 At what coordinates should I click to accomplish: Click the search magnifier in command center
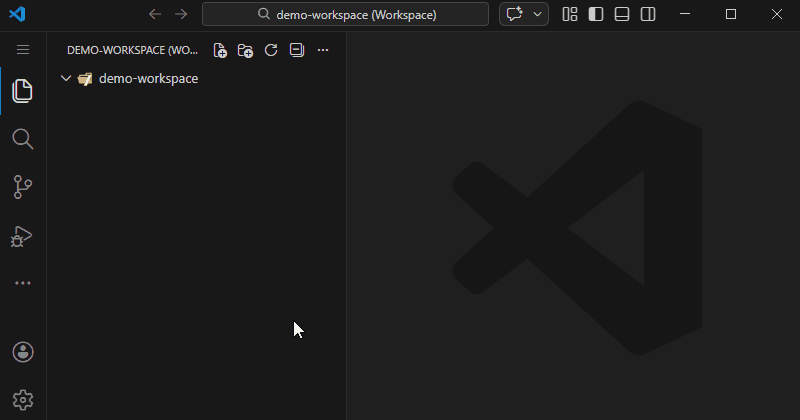point(264,14)
